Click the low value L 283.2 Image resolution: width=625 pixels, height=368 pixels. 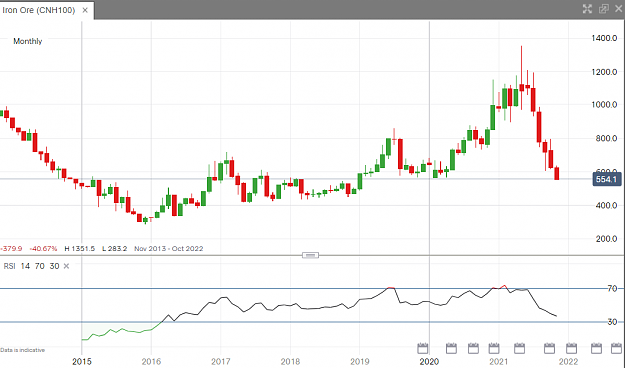[x=114, y=248]
